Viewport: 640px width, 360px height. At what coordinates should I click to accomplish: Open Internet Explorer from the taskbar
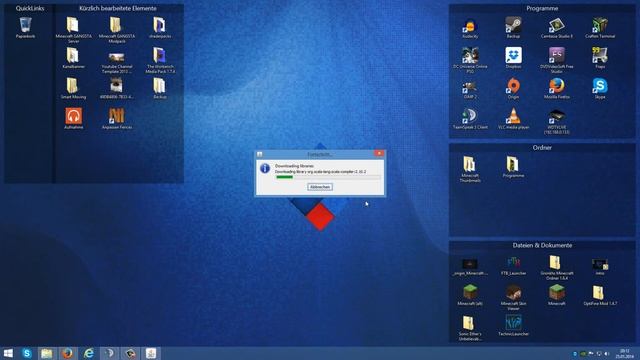[x=89, y=353]
